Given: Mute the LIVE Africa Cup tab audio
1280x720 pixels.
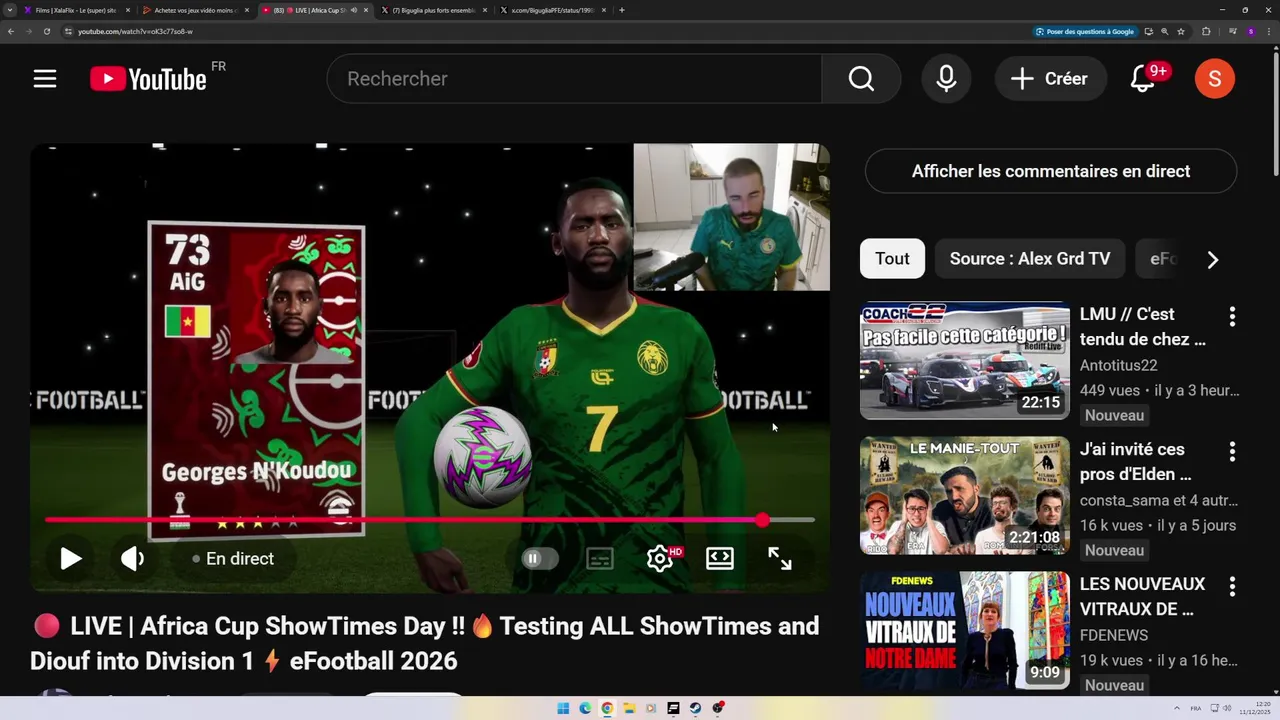Looking at the screenshot, I should (353, 10).
